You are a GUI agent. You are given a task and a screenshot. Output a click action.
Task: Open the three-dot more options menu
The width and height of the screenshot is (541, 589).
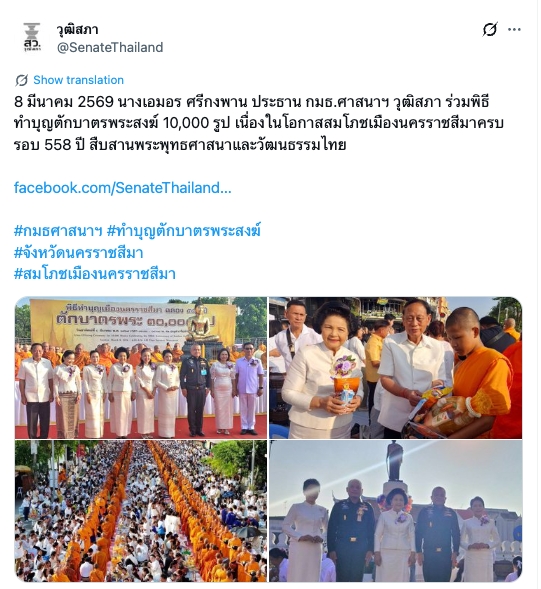pyautogui.click(x=514, y=30)
